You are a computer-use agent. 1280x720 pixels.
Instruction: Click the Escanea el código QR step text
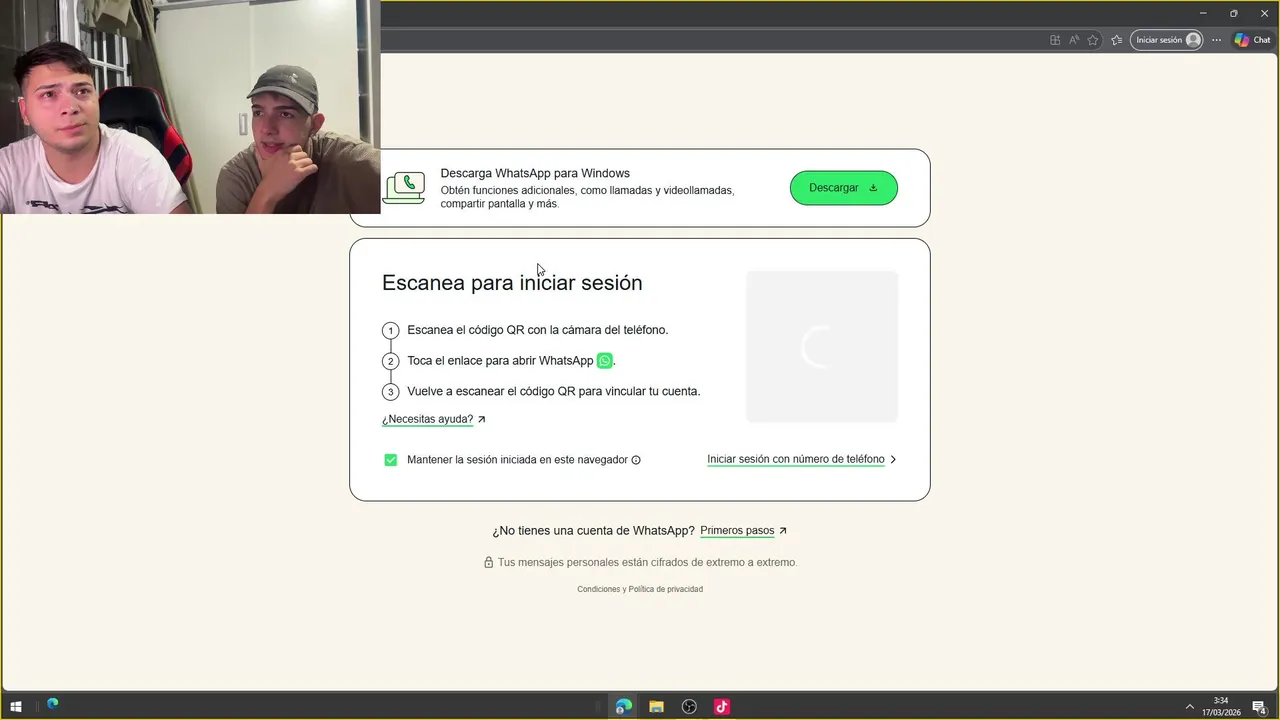[538, 330]
